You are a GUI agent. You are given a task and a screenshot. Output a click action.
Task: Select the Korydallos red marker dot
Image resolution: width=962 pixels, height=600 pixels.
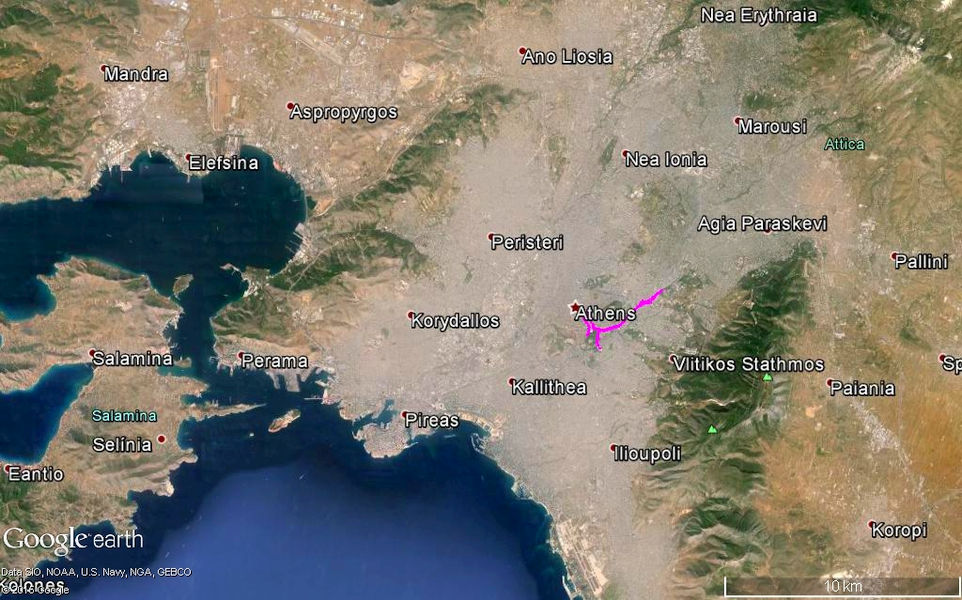click(x=412, y=315)
